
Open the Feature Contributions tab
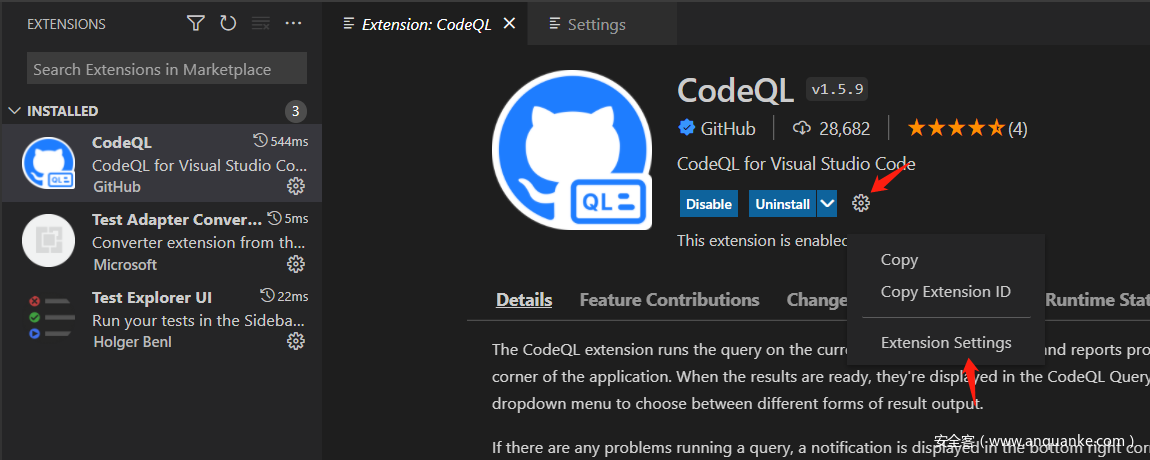(x=669, y=300)
